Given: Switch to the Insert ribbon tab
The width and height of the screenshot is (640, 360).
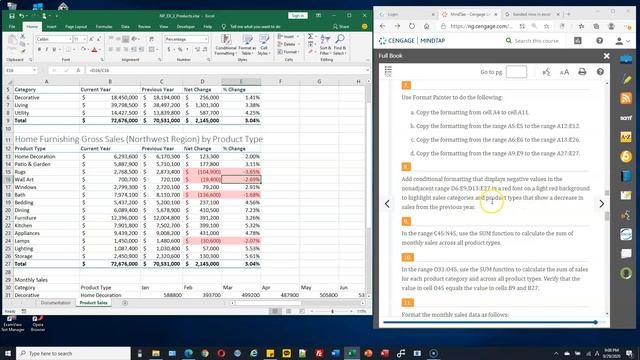Looking at the screenshot, I should (51, 27).
